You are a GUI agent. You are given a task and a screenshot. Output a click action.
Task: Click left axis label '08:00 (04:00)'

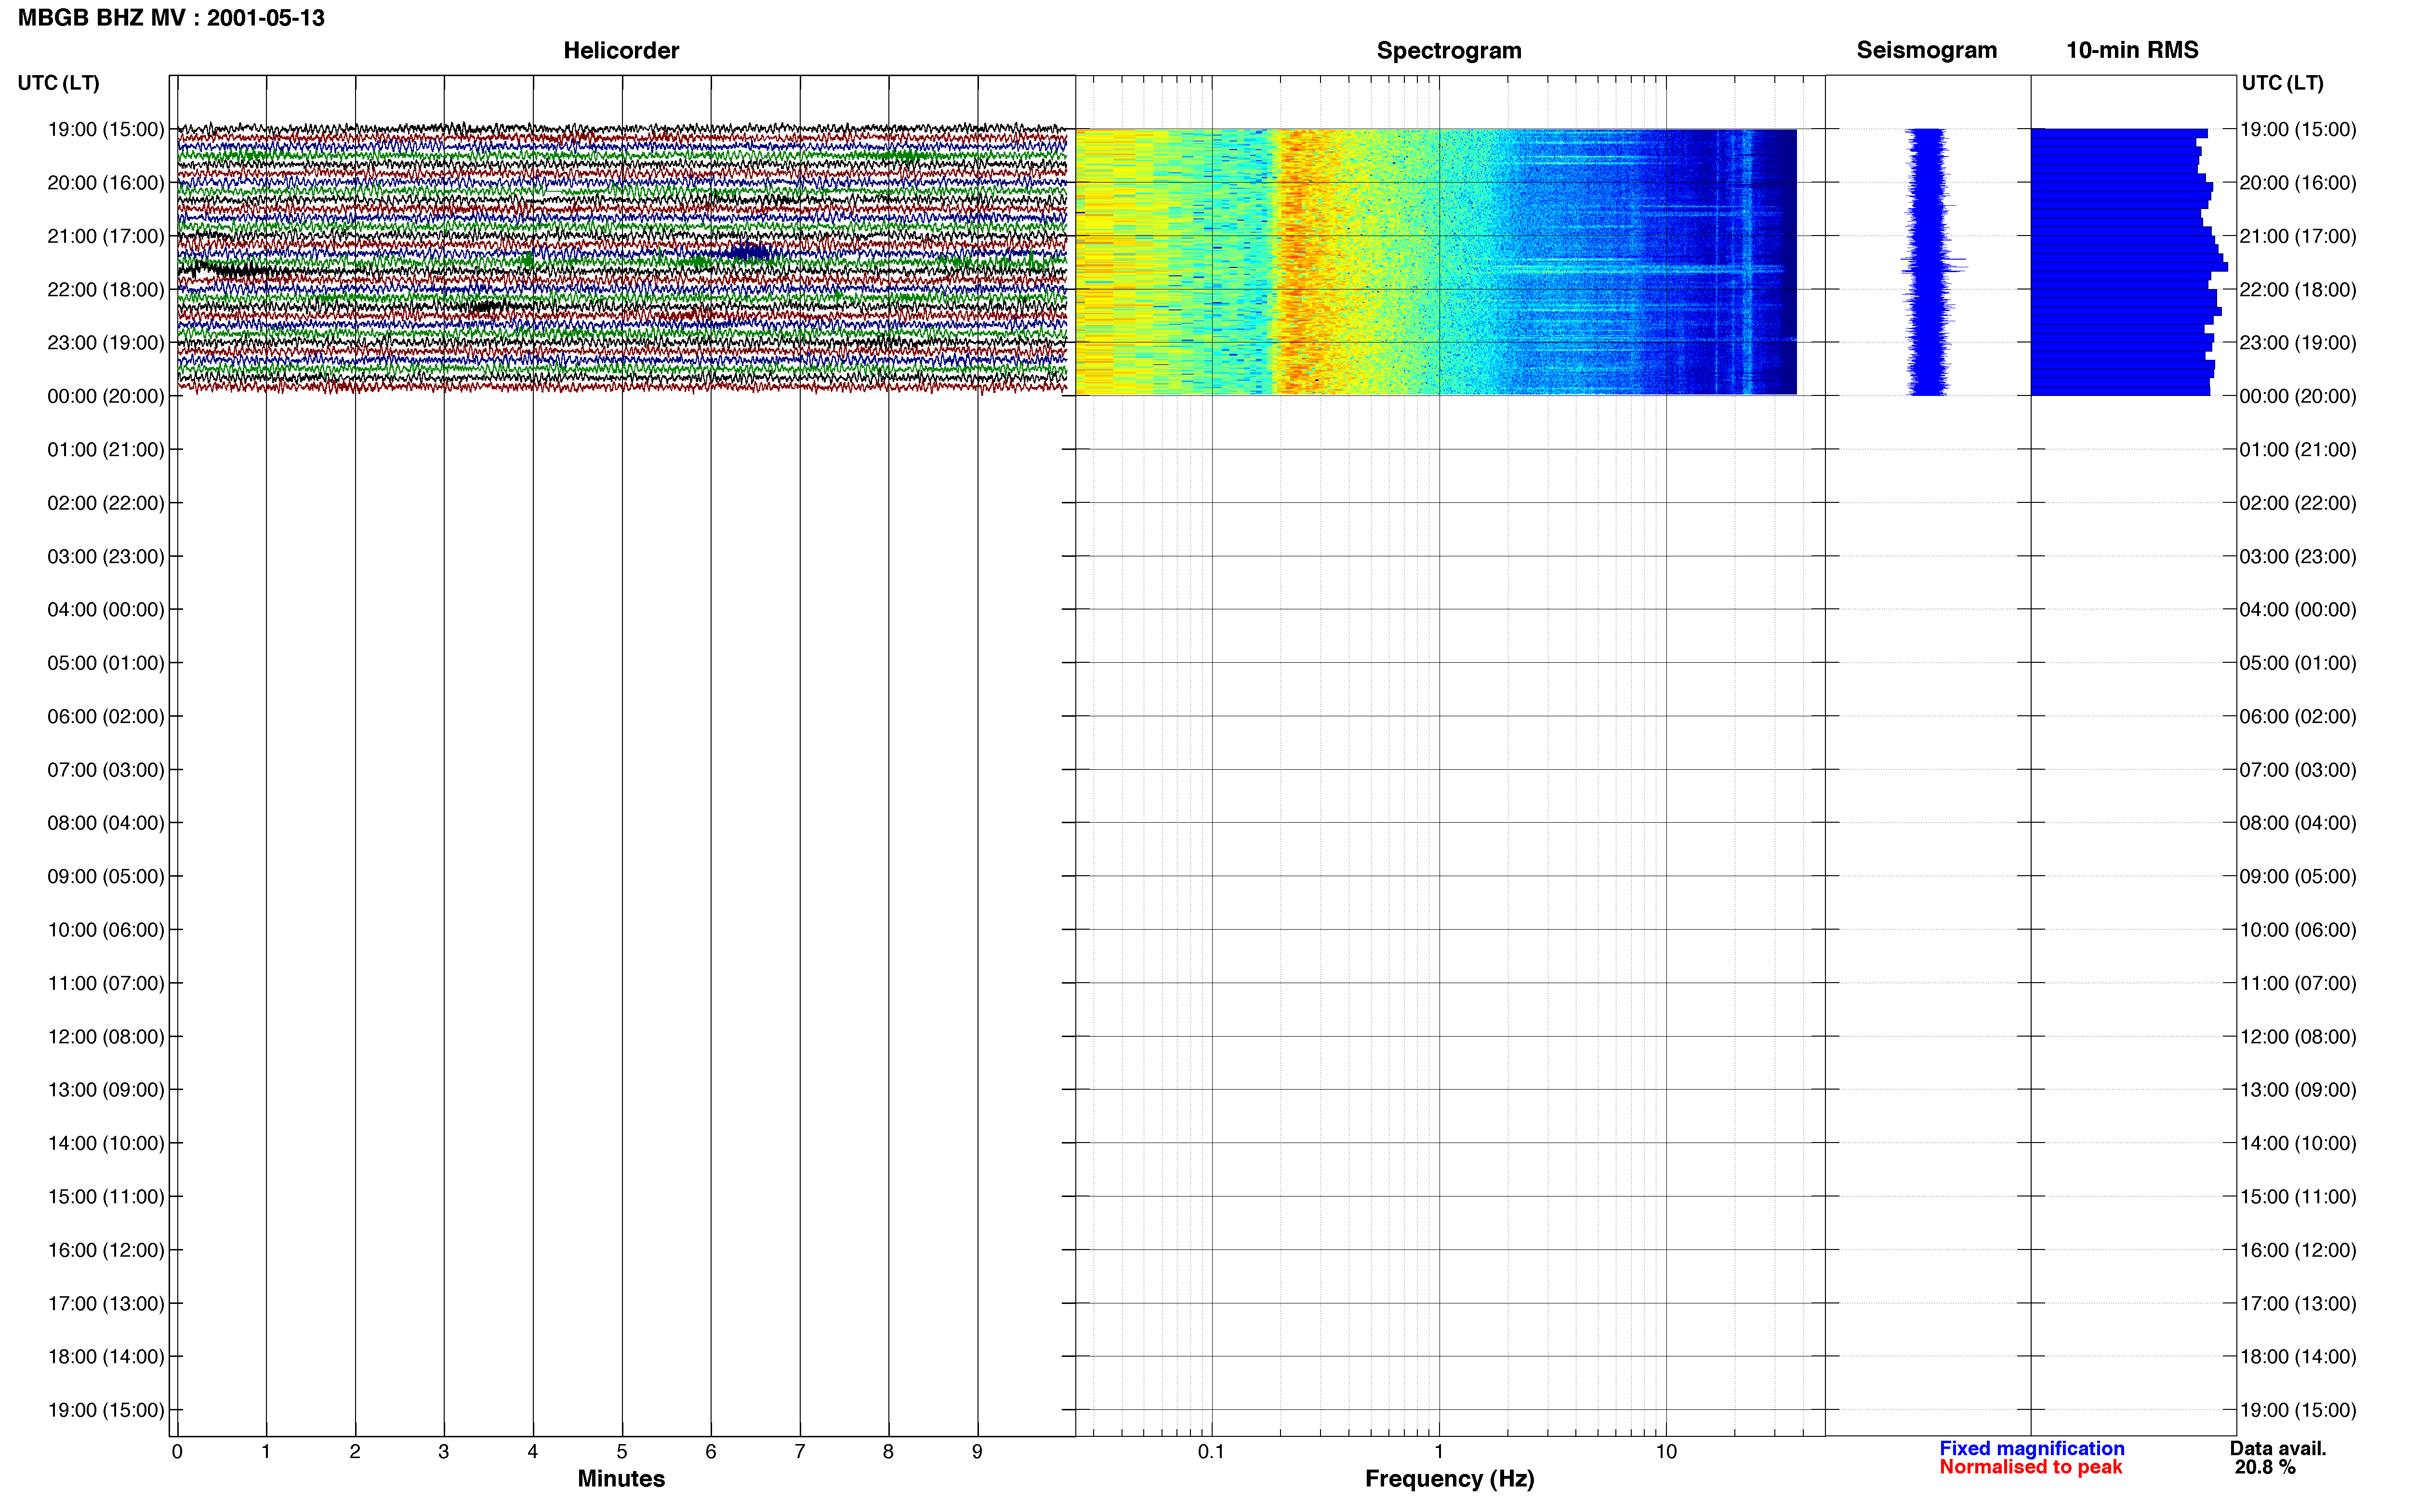click(x=106, y=823)
